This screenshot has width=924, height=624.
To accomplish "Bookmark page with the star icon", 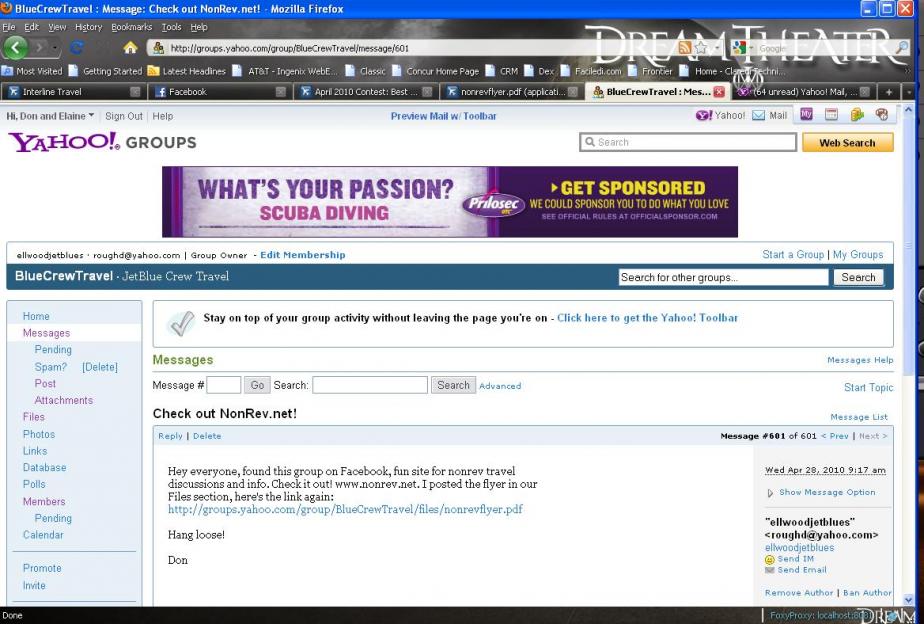I will 702,48.
